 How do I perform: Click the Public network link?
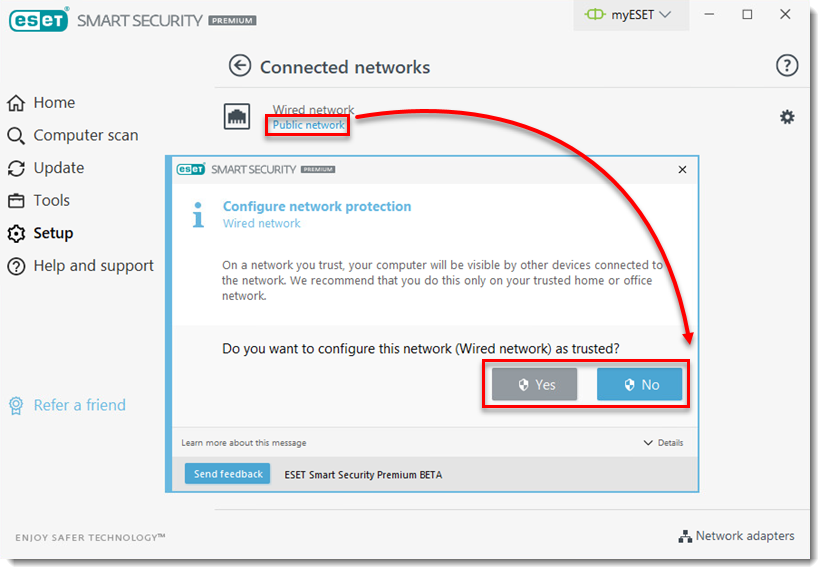click(x=308, y=126)
